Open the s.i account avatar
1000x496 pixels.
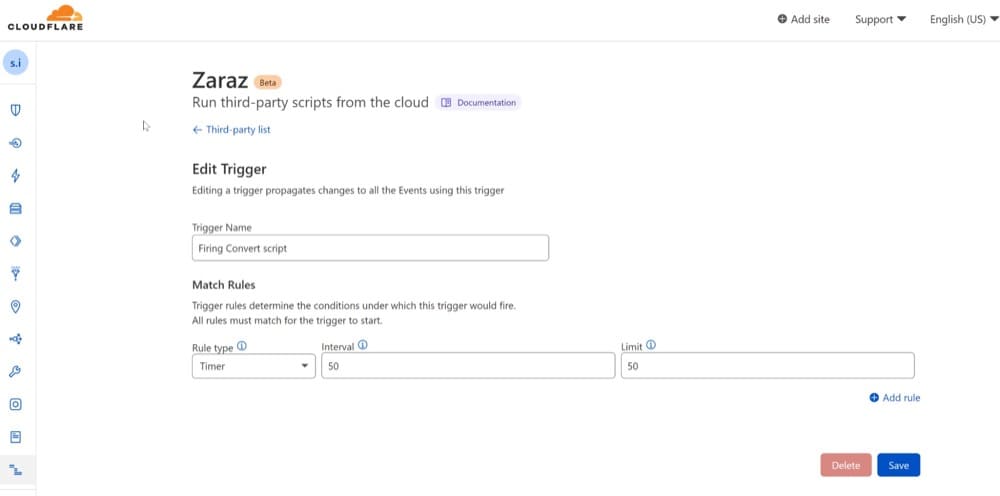[15, 63]
